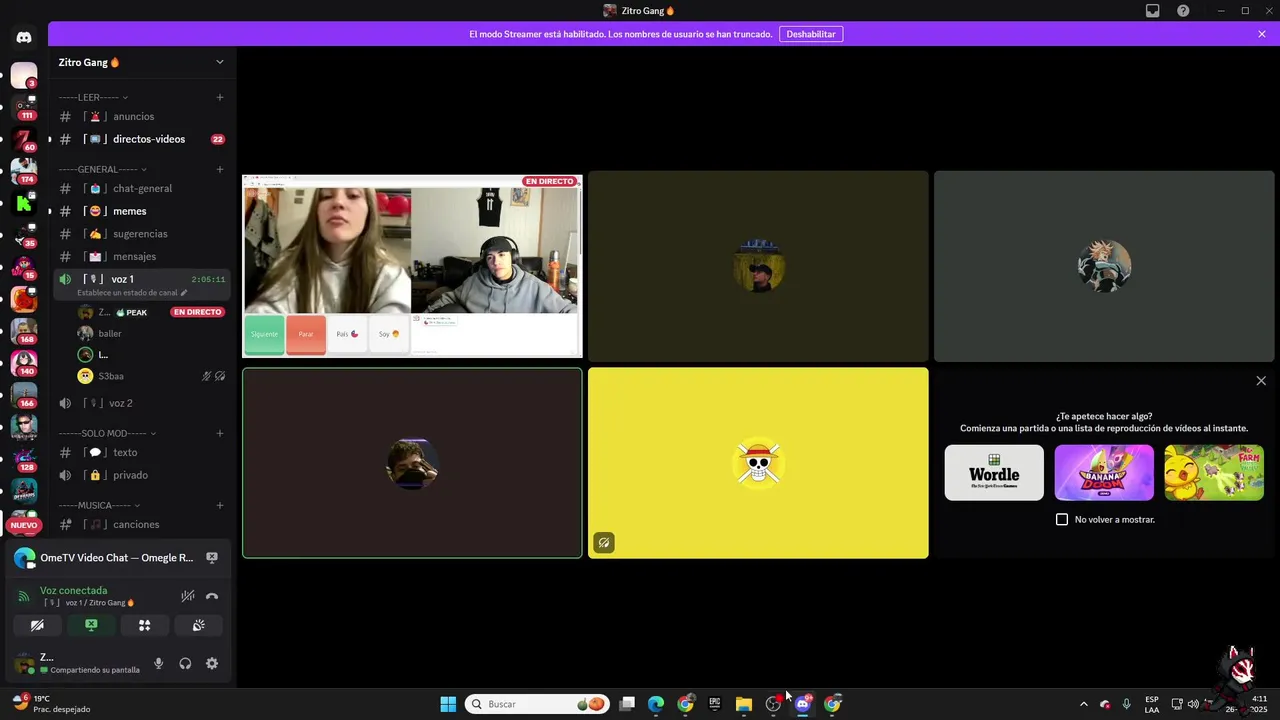Open the texto channel
1280x720 pixels.
(x=142, y=452)
